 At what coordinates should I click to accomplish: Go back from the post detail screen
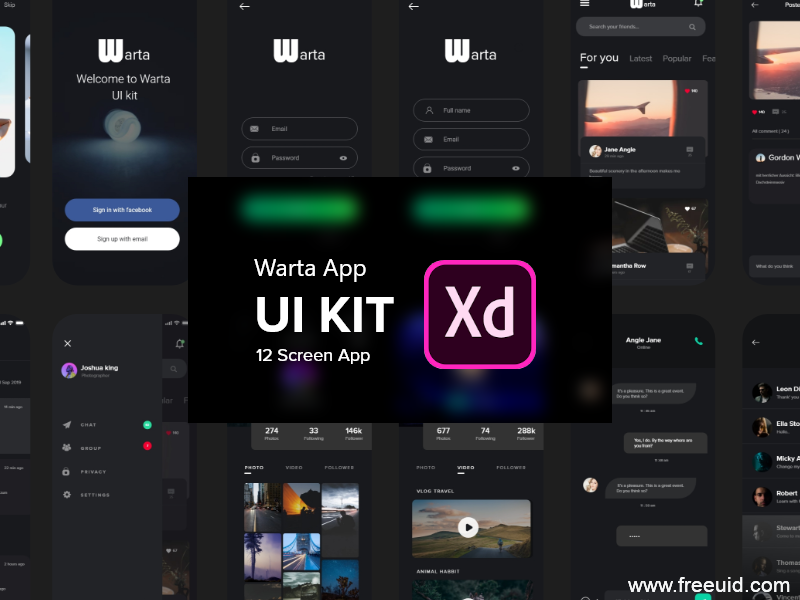click(x=755, y=5)
